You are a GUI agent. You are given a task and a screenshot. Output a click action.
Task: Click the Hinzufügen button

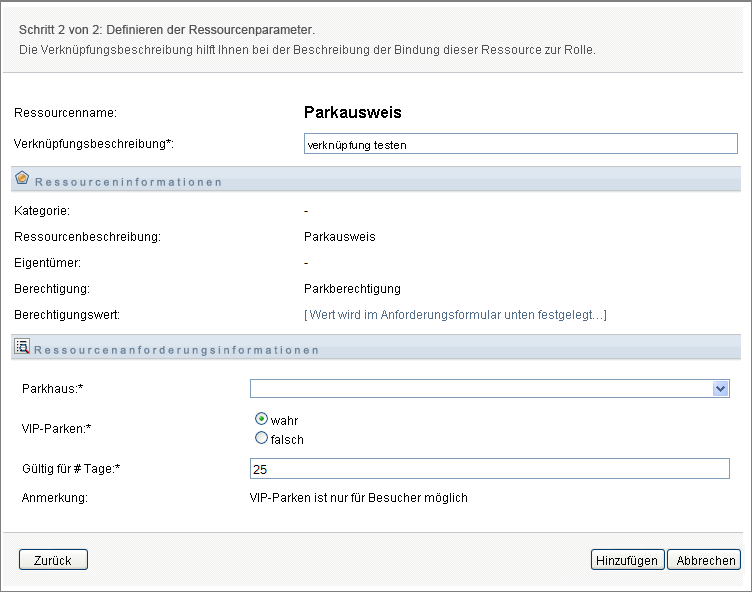627,560
